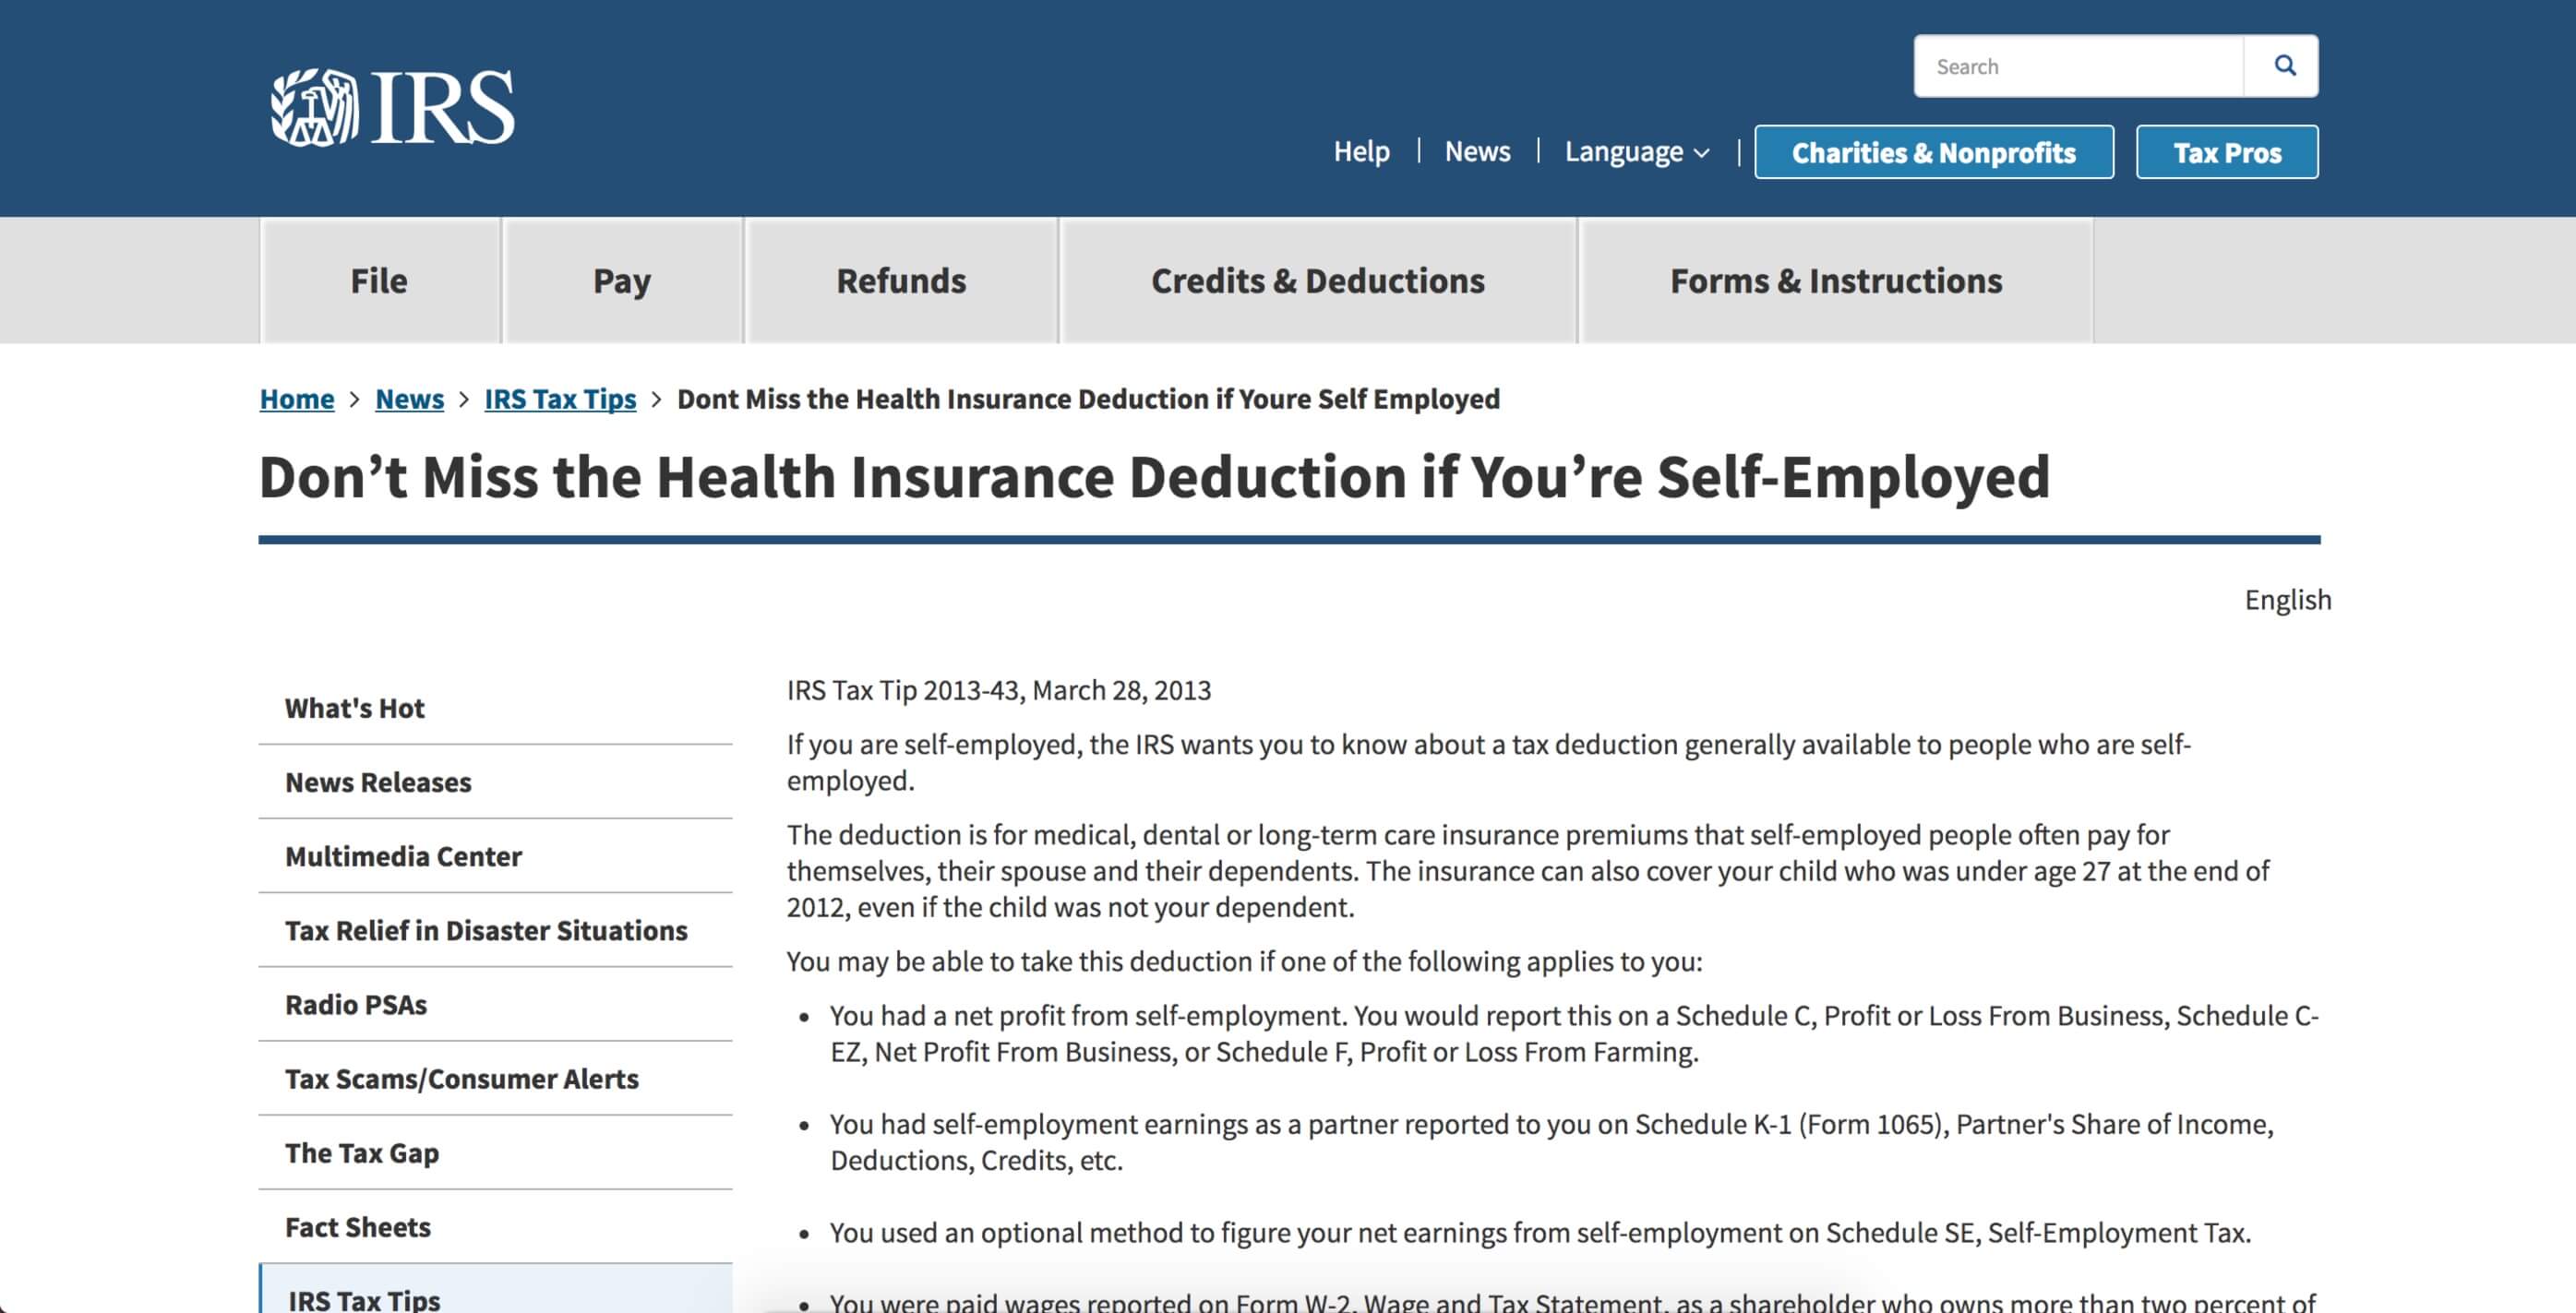Open the Language dropdown chevron

(x=1703, y=152)
